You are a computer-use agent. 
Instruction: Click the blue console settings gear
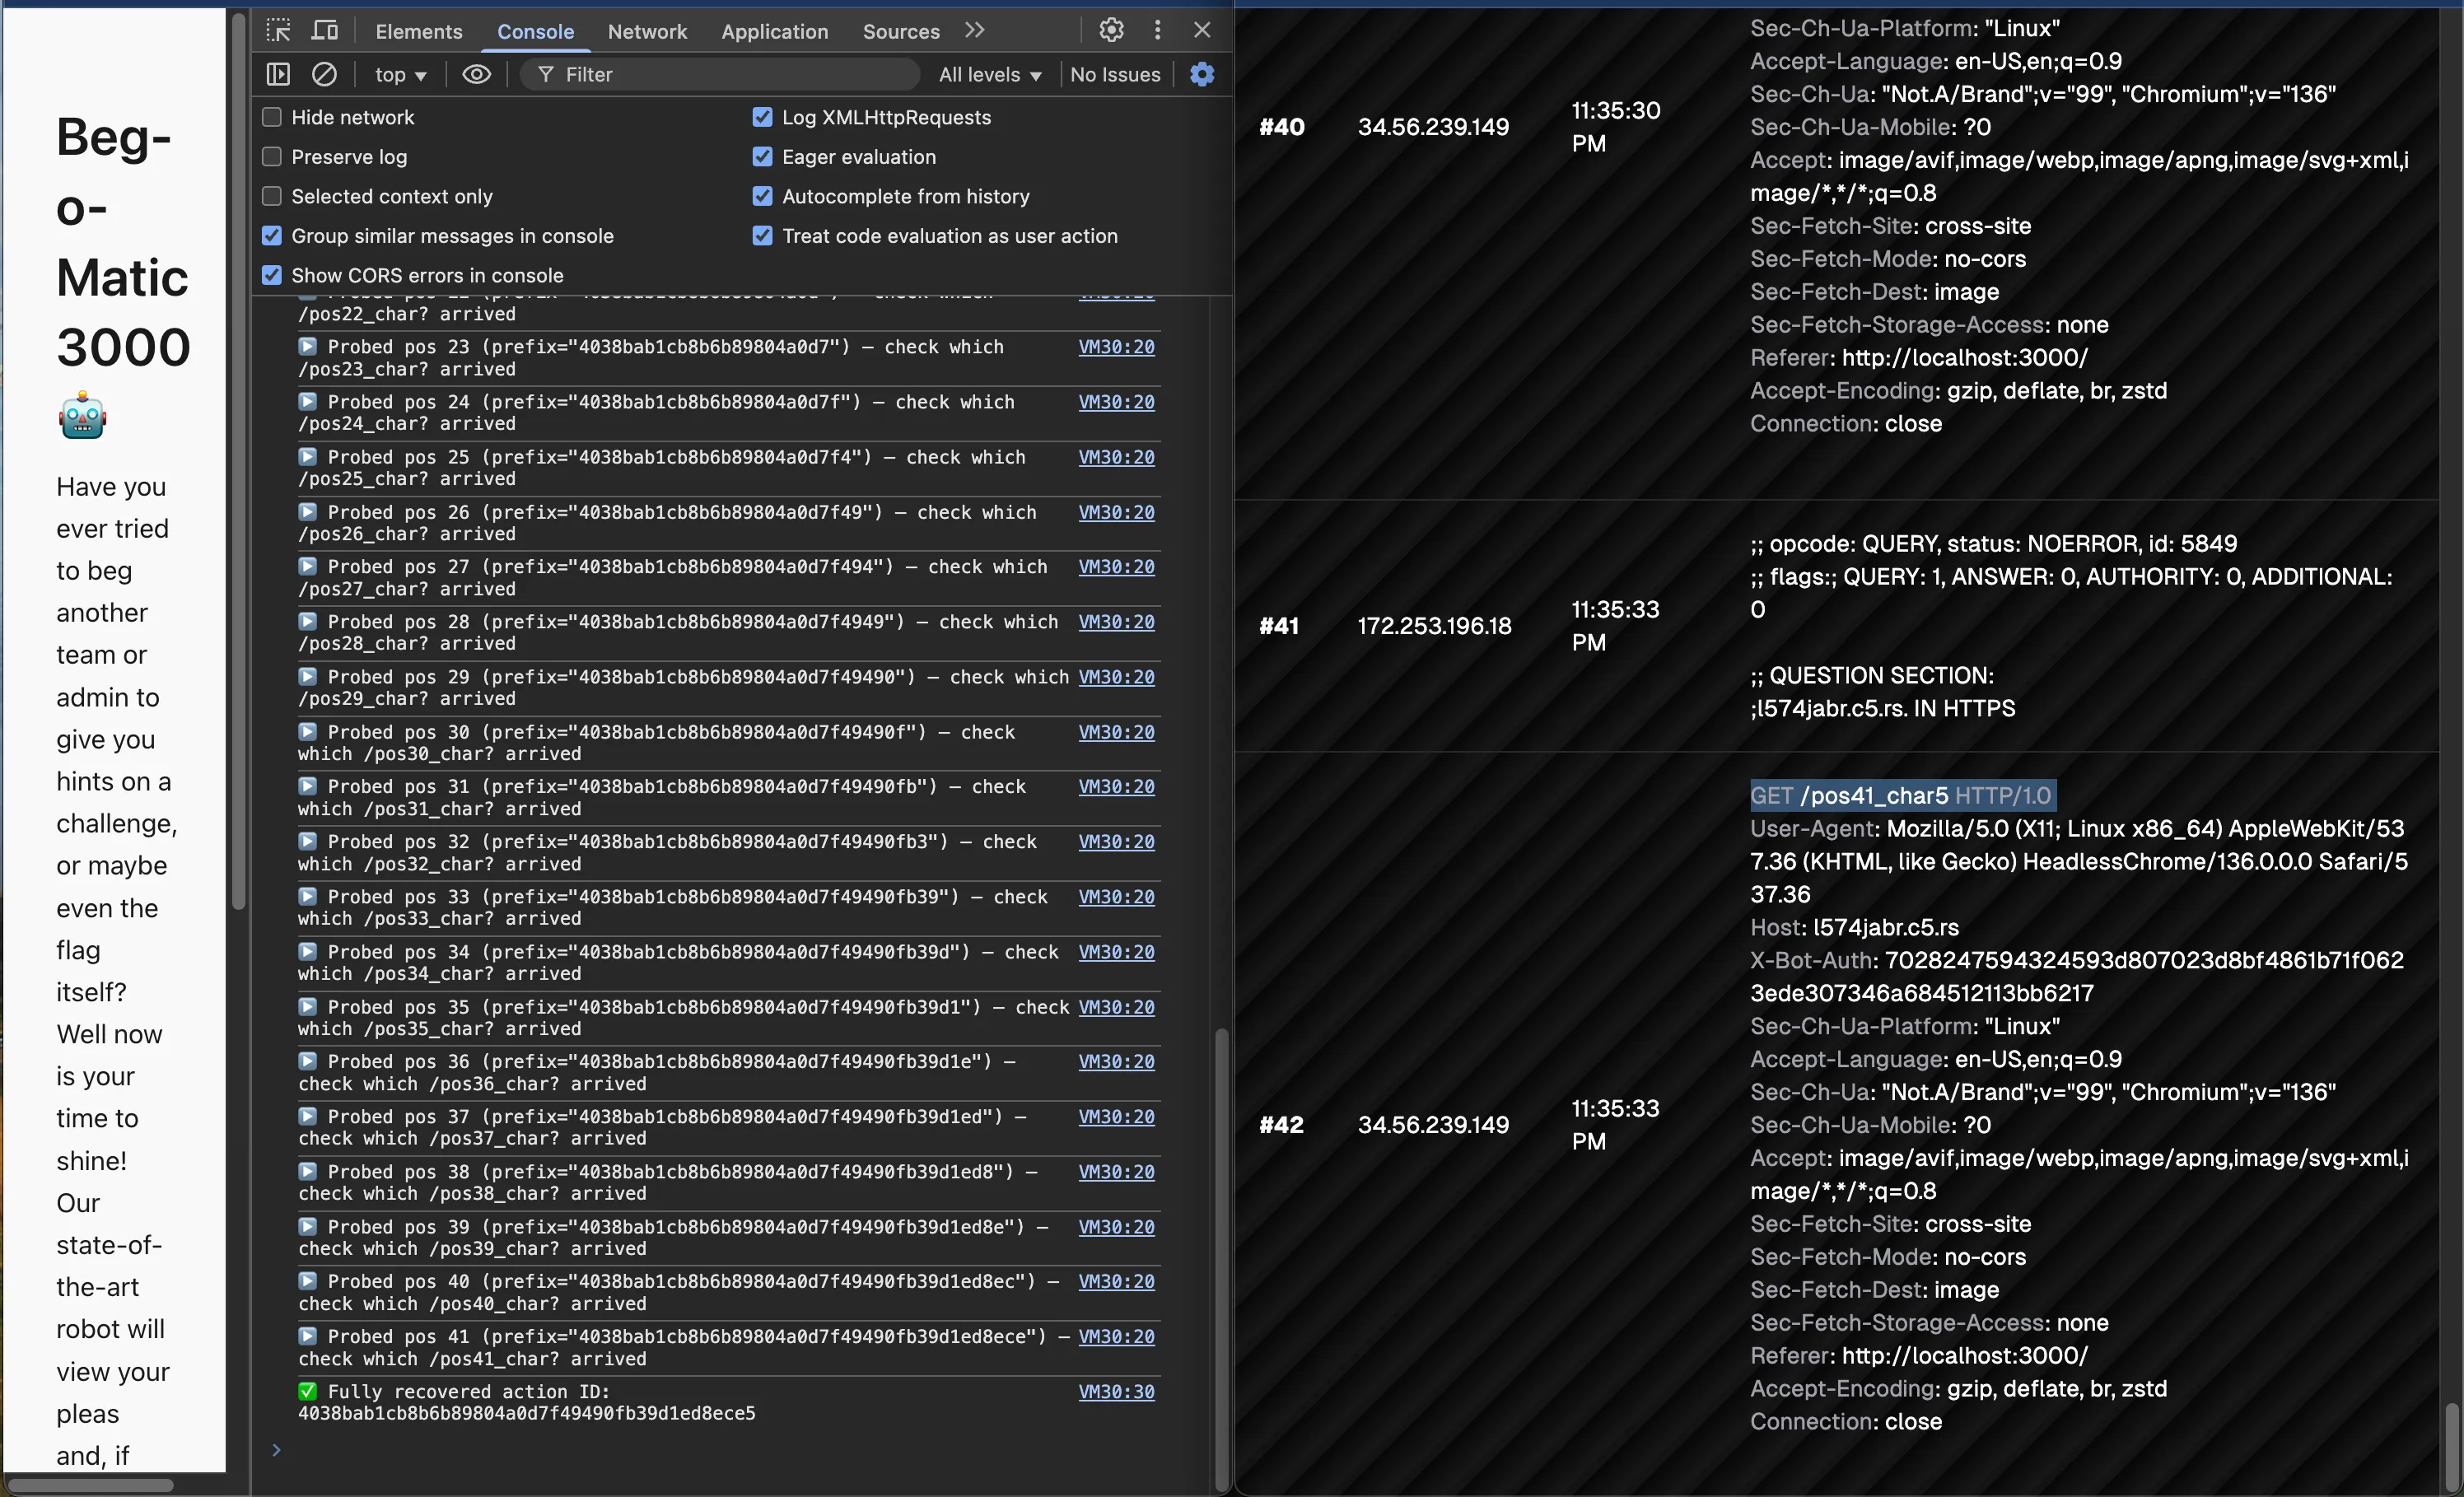[x=1202, y=74]
